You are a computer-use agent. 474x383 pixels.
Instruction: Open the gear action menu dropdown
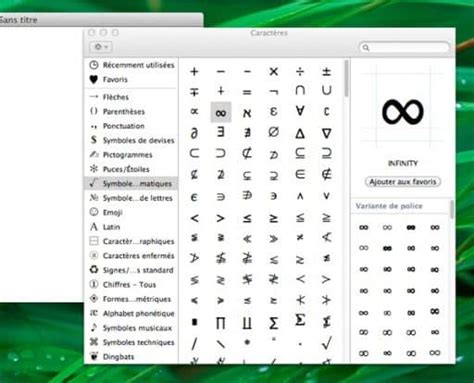[101, 47]
